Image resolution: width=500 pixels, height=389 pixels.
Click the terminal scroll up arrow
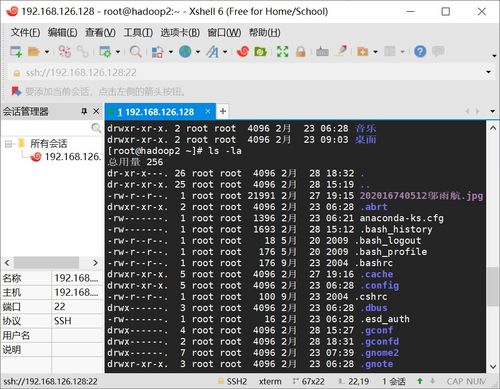(x=493, y=128)
